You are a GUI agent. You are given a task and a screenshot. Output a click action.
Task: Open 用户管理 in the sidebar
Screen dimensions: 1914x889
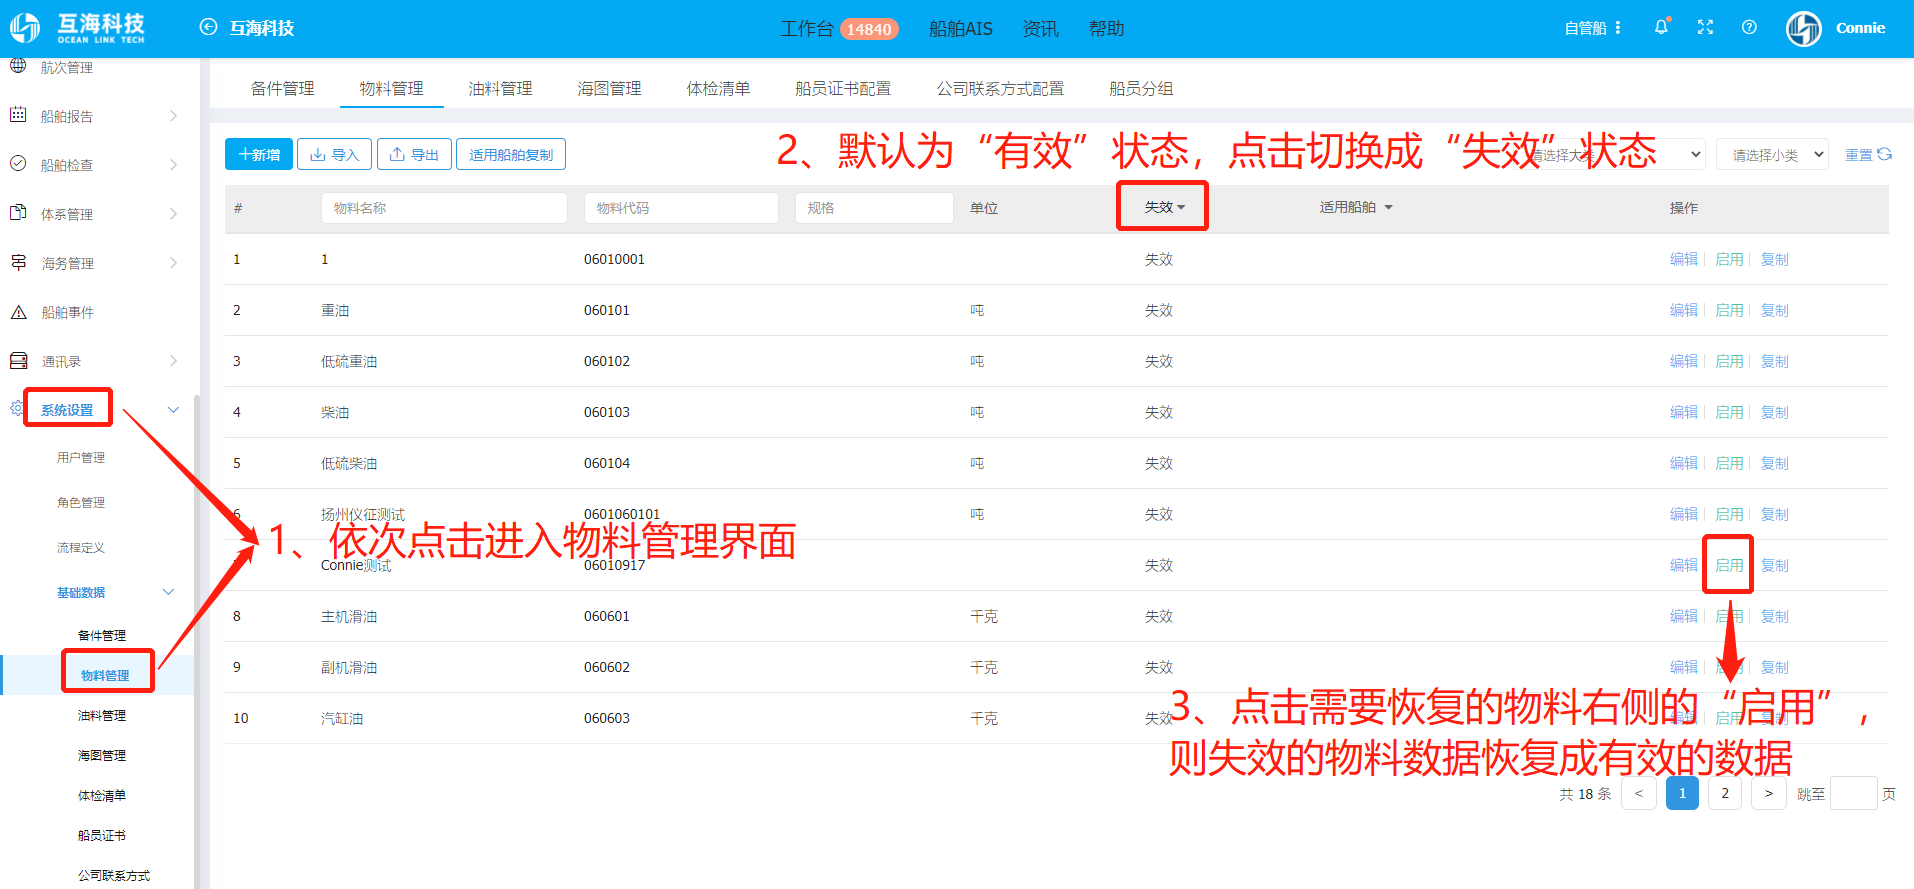click(x=81, y=457)
